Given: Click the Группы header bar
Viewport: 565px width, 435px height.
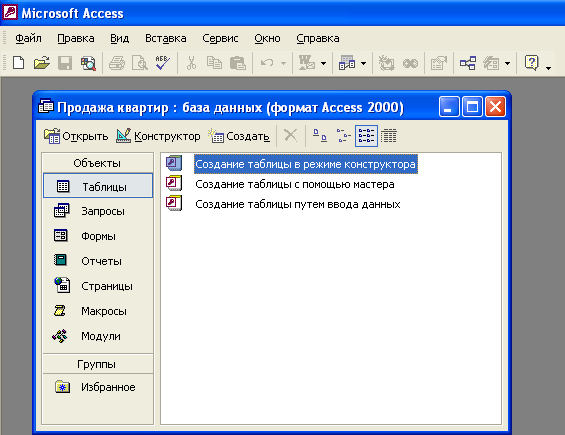Looking at the screenshot, I should (x=97, y=364).
